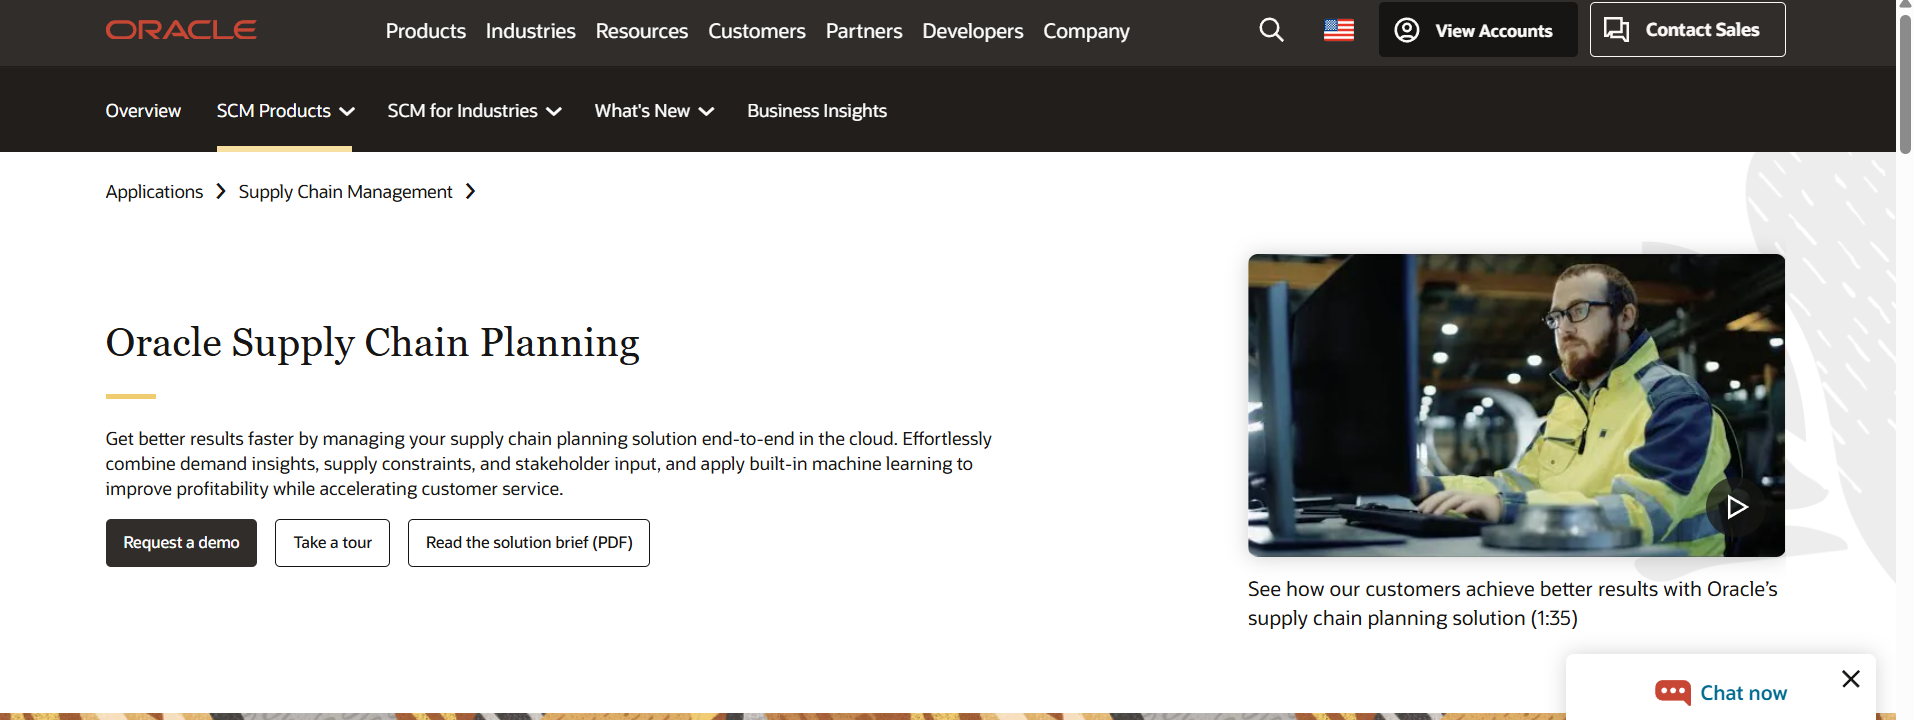Click the Contact Sales button
Image resolution: width=1914 pixels, height=720 pixels.
click(x=1687, y=30)
